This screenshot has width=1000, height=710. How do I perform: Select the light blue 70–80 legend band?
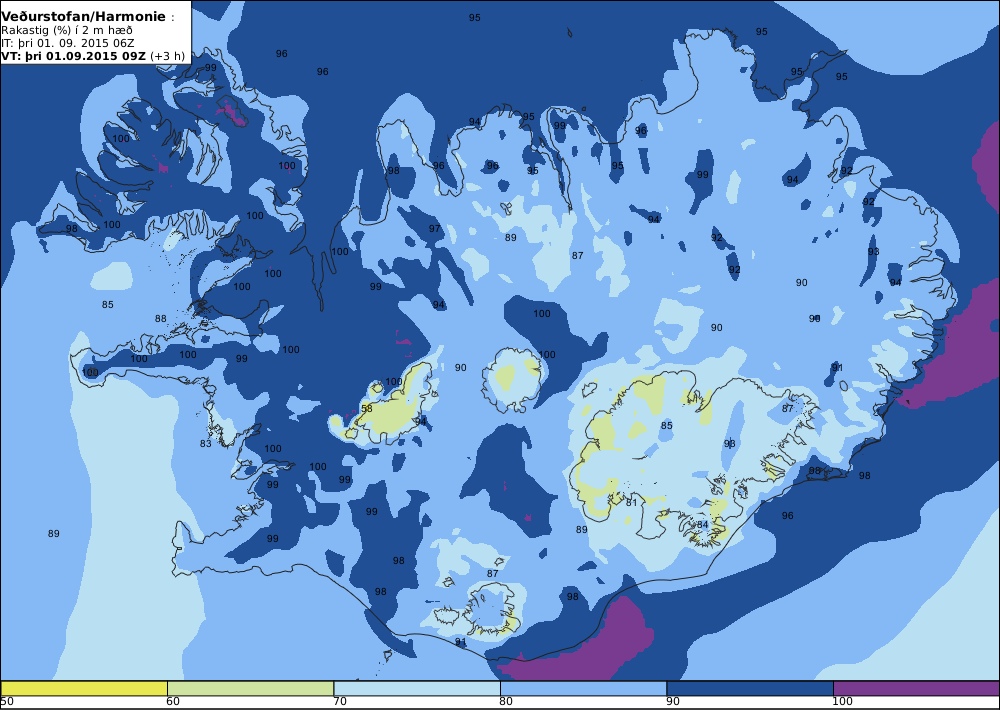click(417, 688)
